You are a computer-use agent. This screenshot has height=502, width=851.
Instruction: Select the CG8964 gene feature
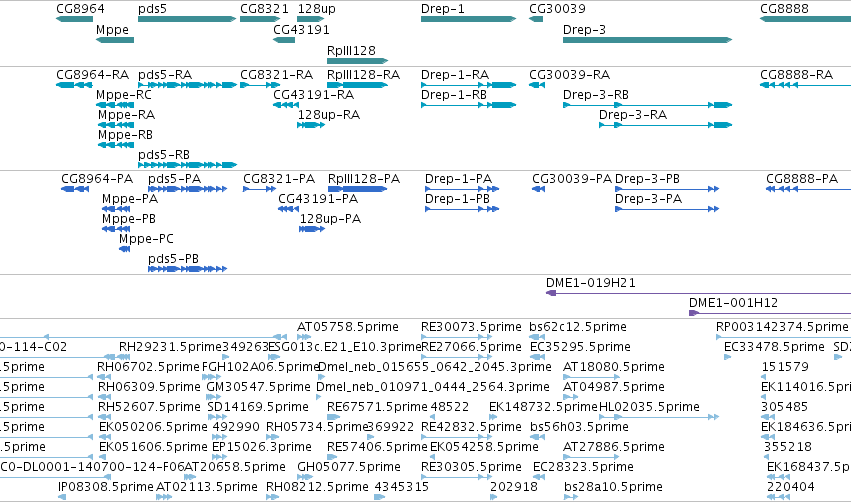point(74,20)
